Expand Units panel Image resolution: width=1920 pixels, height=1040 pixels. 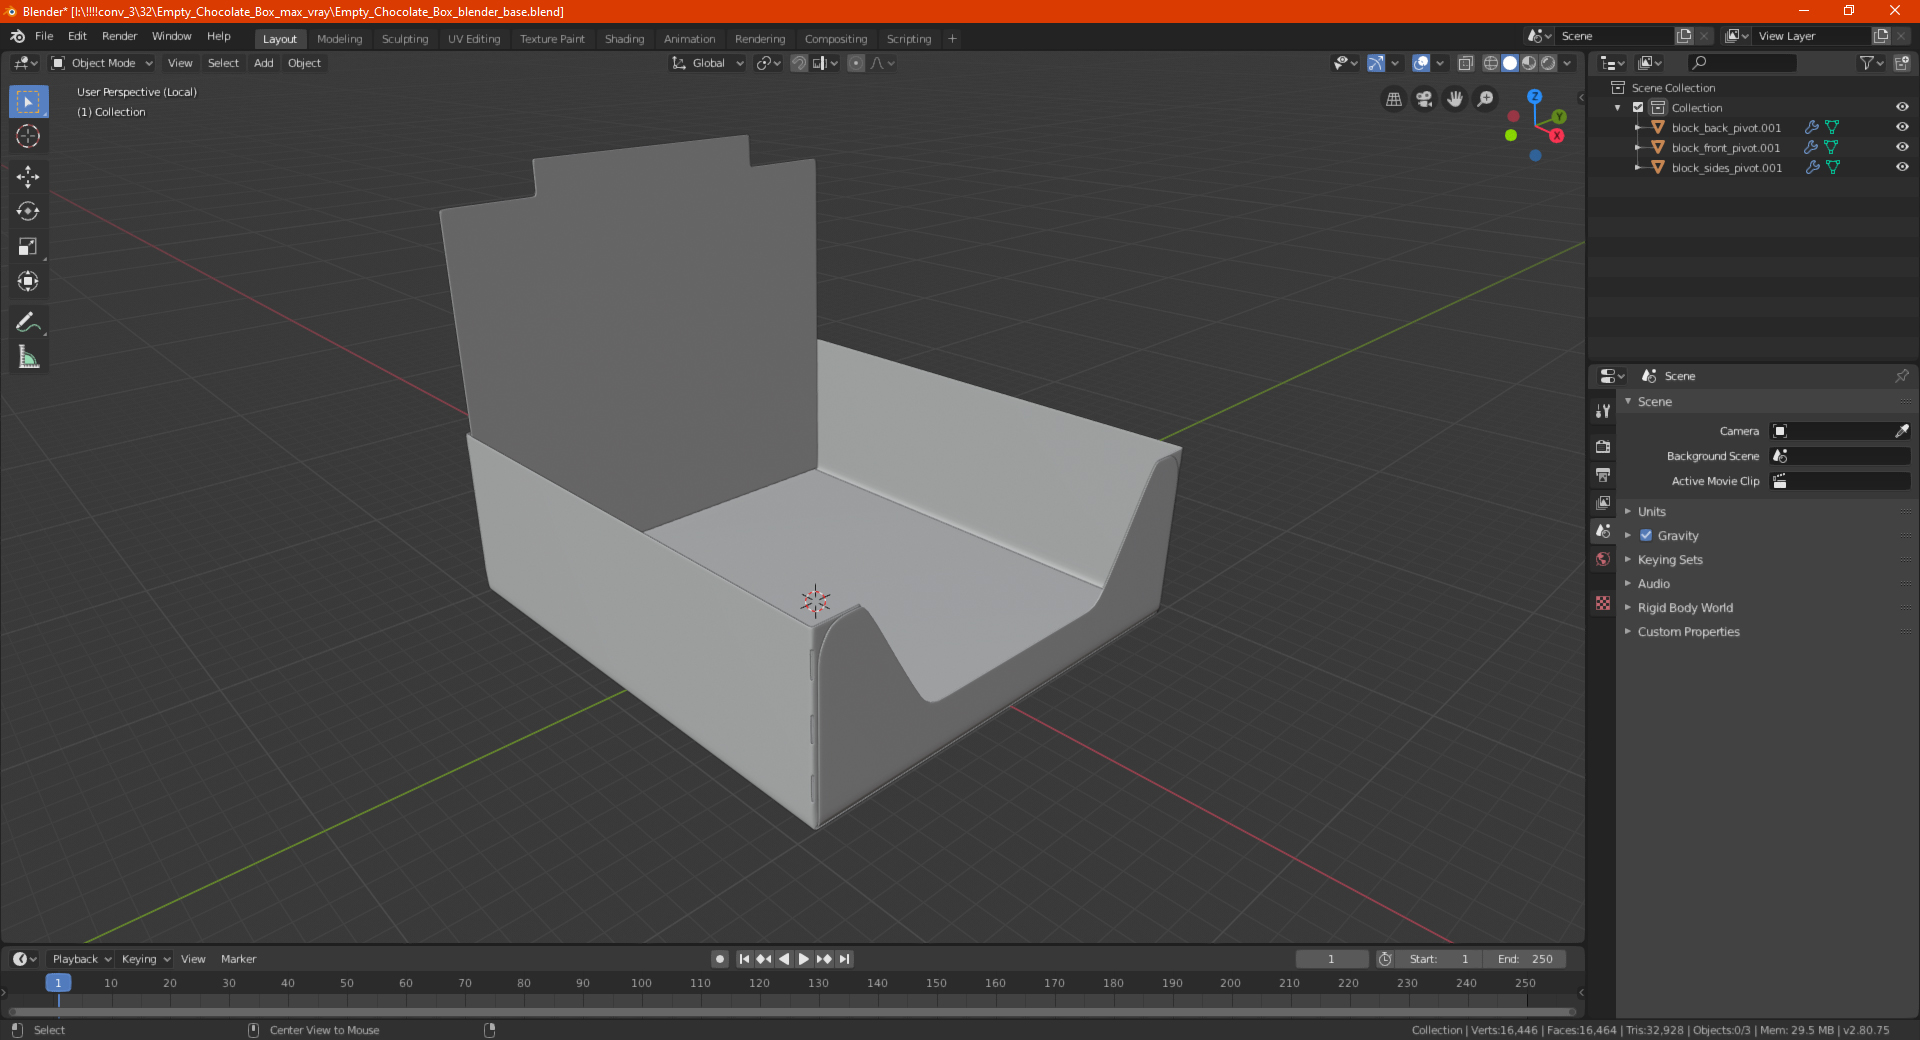pos(1652,511)
